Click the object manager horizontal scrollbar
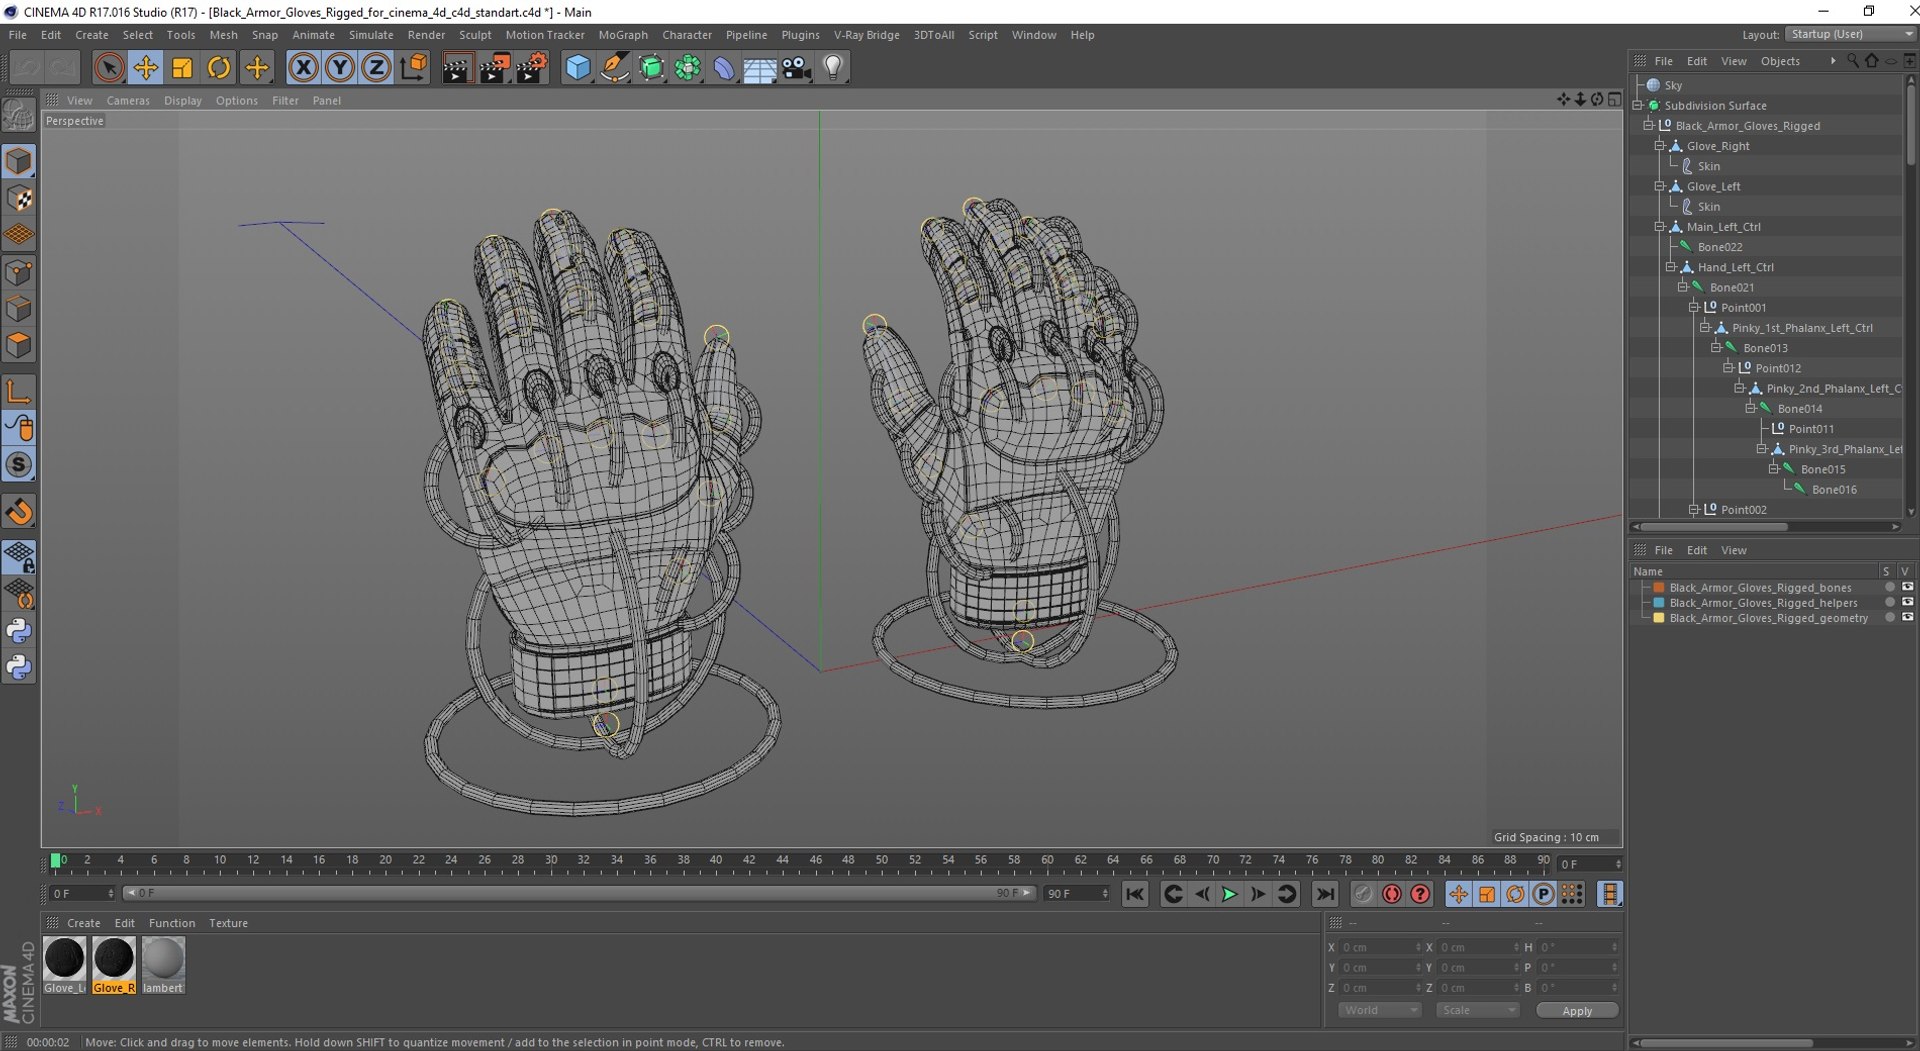Viewport: 1920px width, 1051px height. [x=1715, y=527]
